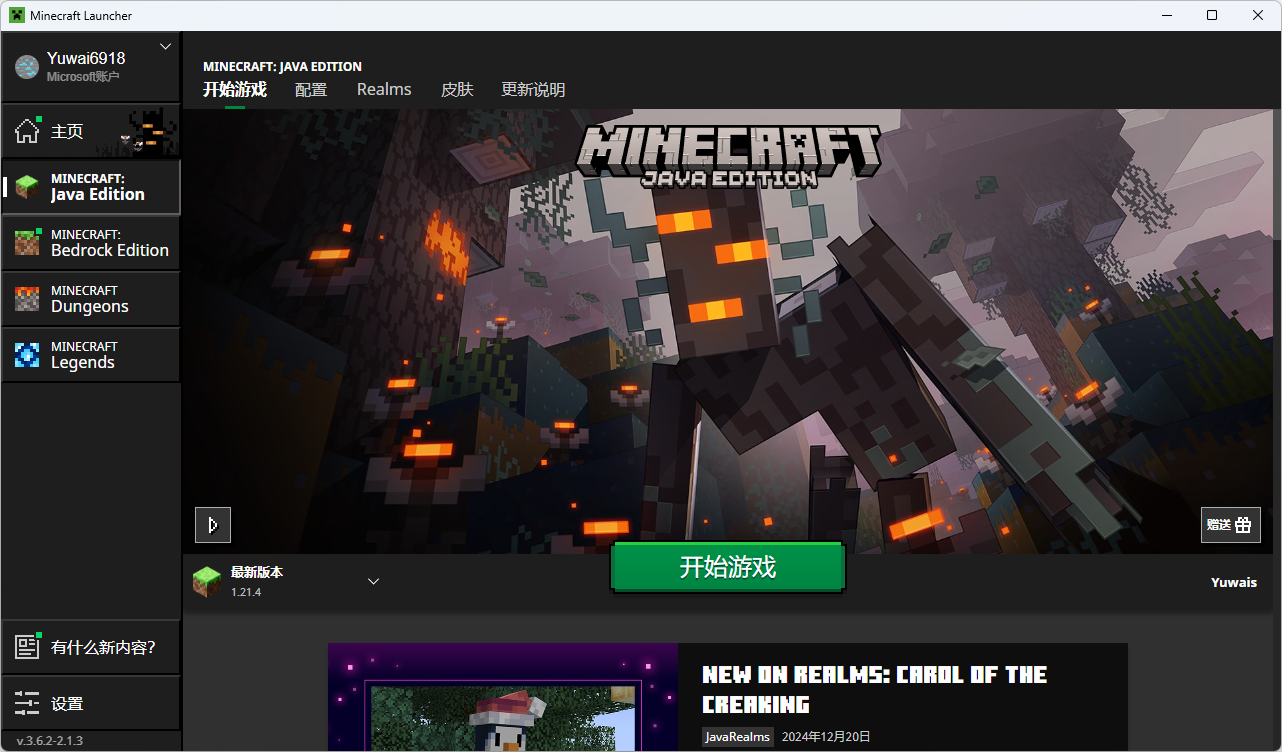Click the Yuwai6918 profile avatar
The height and width of the screenshot is (752, 1282).
click(26, 66)
